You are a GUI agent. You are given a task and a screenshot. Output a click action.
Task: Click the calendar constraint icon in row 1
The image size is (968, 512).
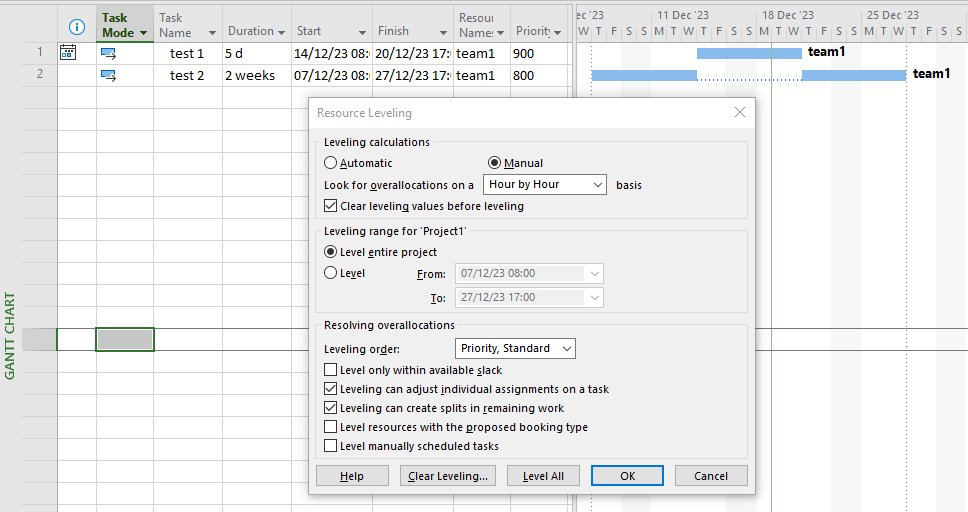point(68,53)
